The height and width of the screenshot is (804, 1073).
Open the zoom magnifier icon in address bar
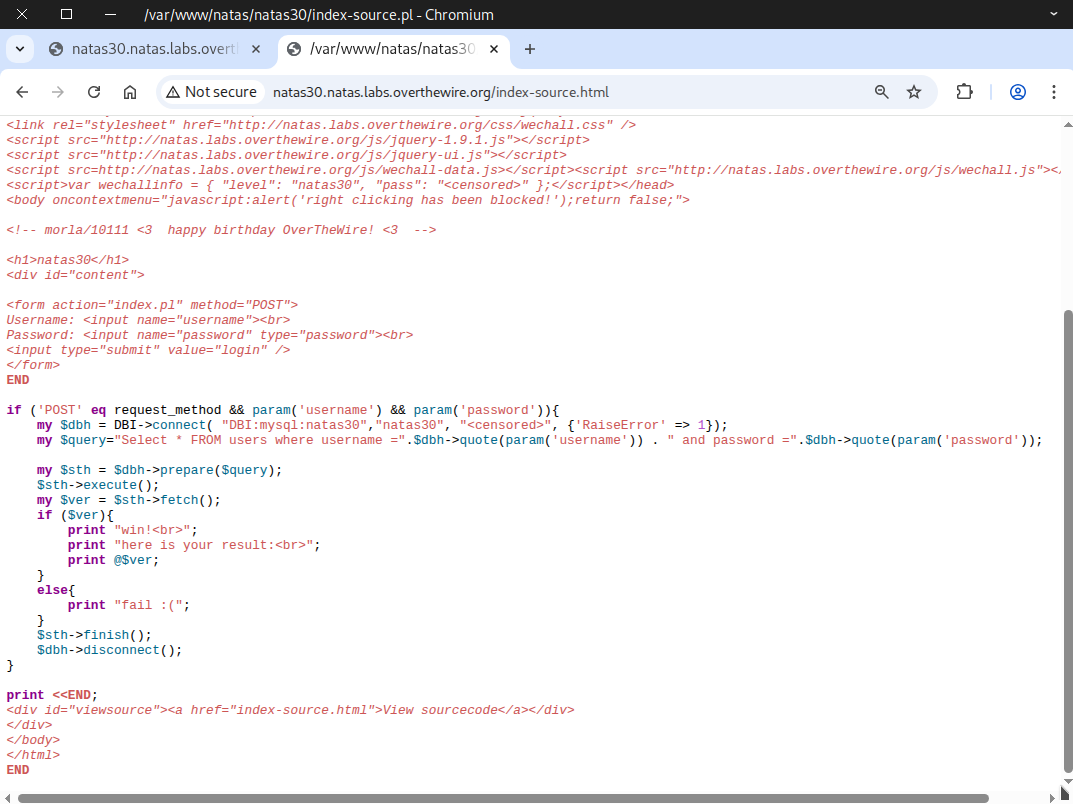click(x=881, y=92)
